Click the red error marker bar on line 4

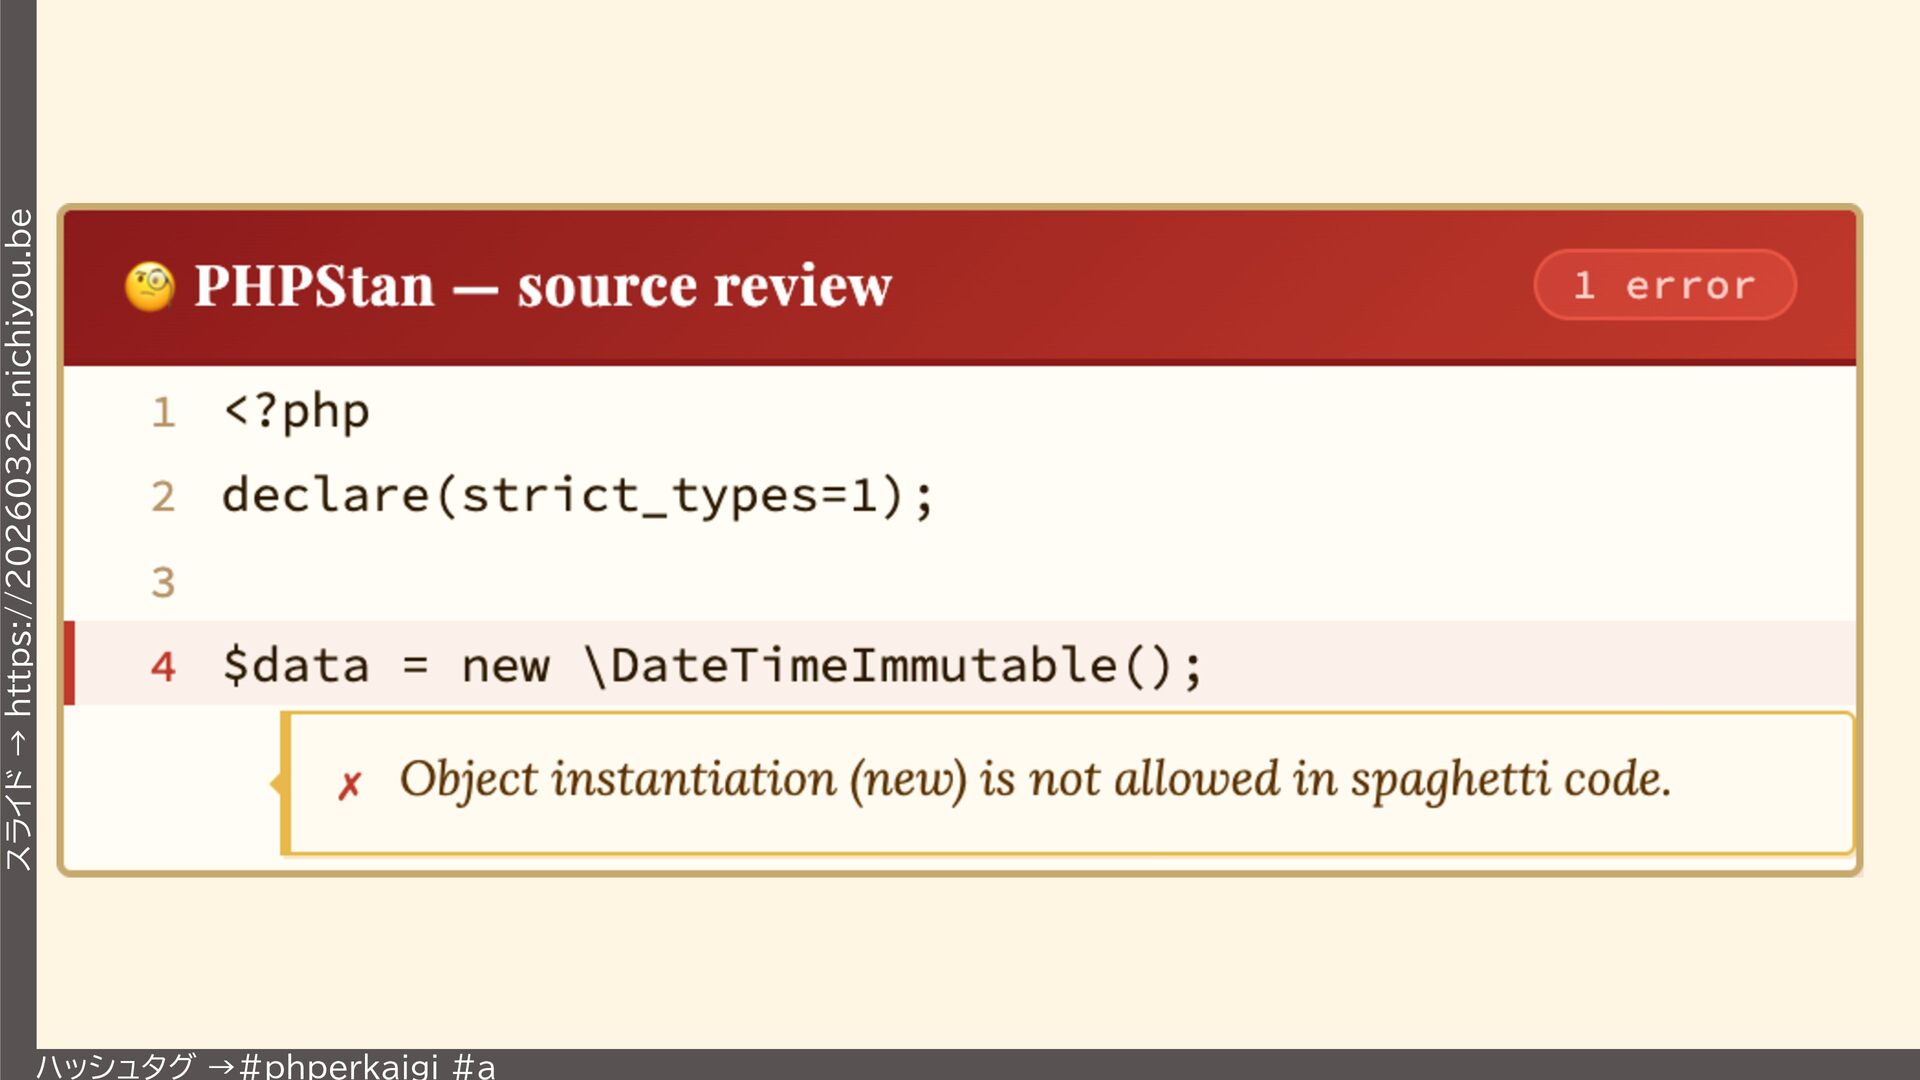69,663
